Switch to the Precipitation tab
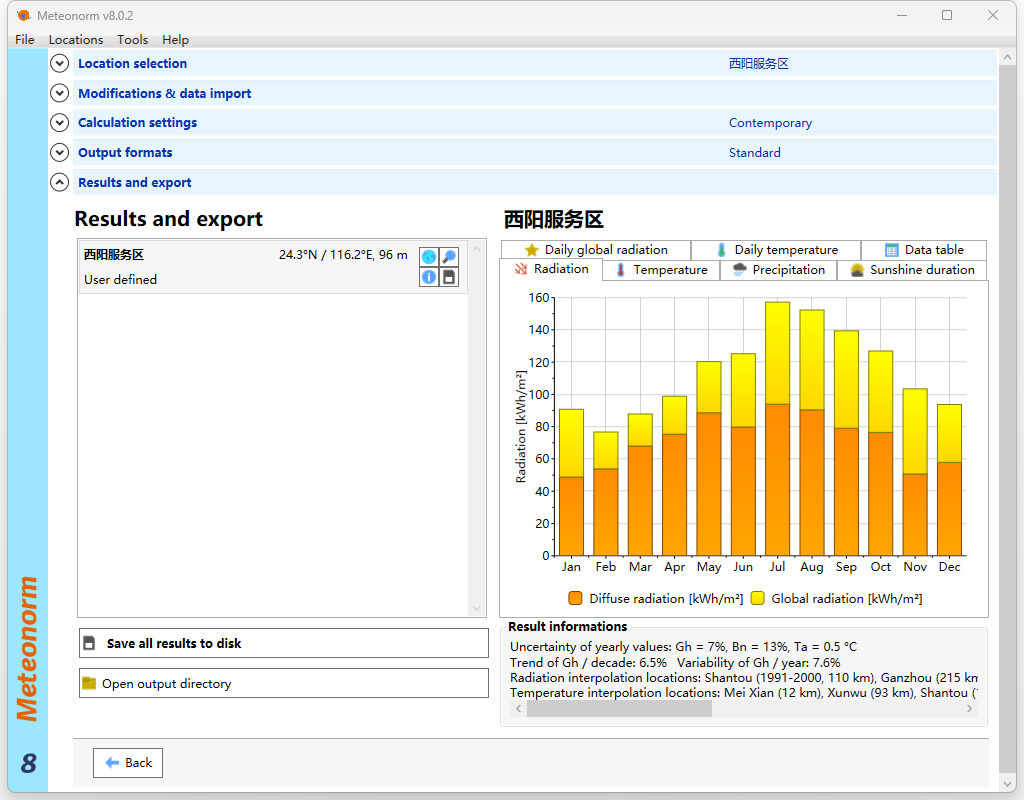Screen dimensions: 1024x800 tap(778, 270)
